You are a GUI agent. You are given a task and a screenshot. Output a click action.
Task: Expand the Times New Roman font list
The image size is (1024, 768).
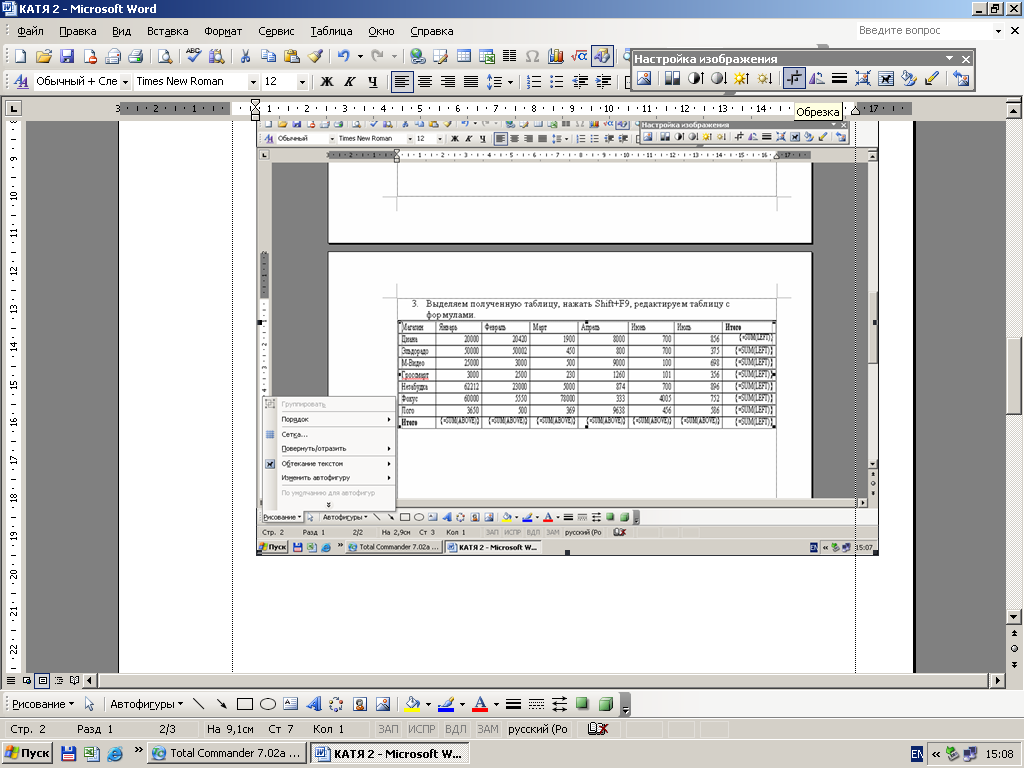click(253, 82)
